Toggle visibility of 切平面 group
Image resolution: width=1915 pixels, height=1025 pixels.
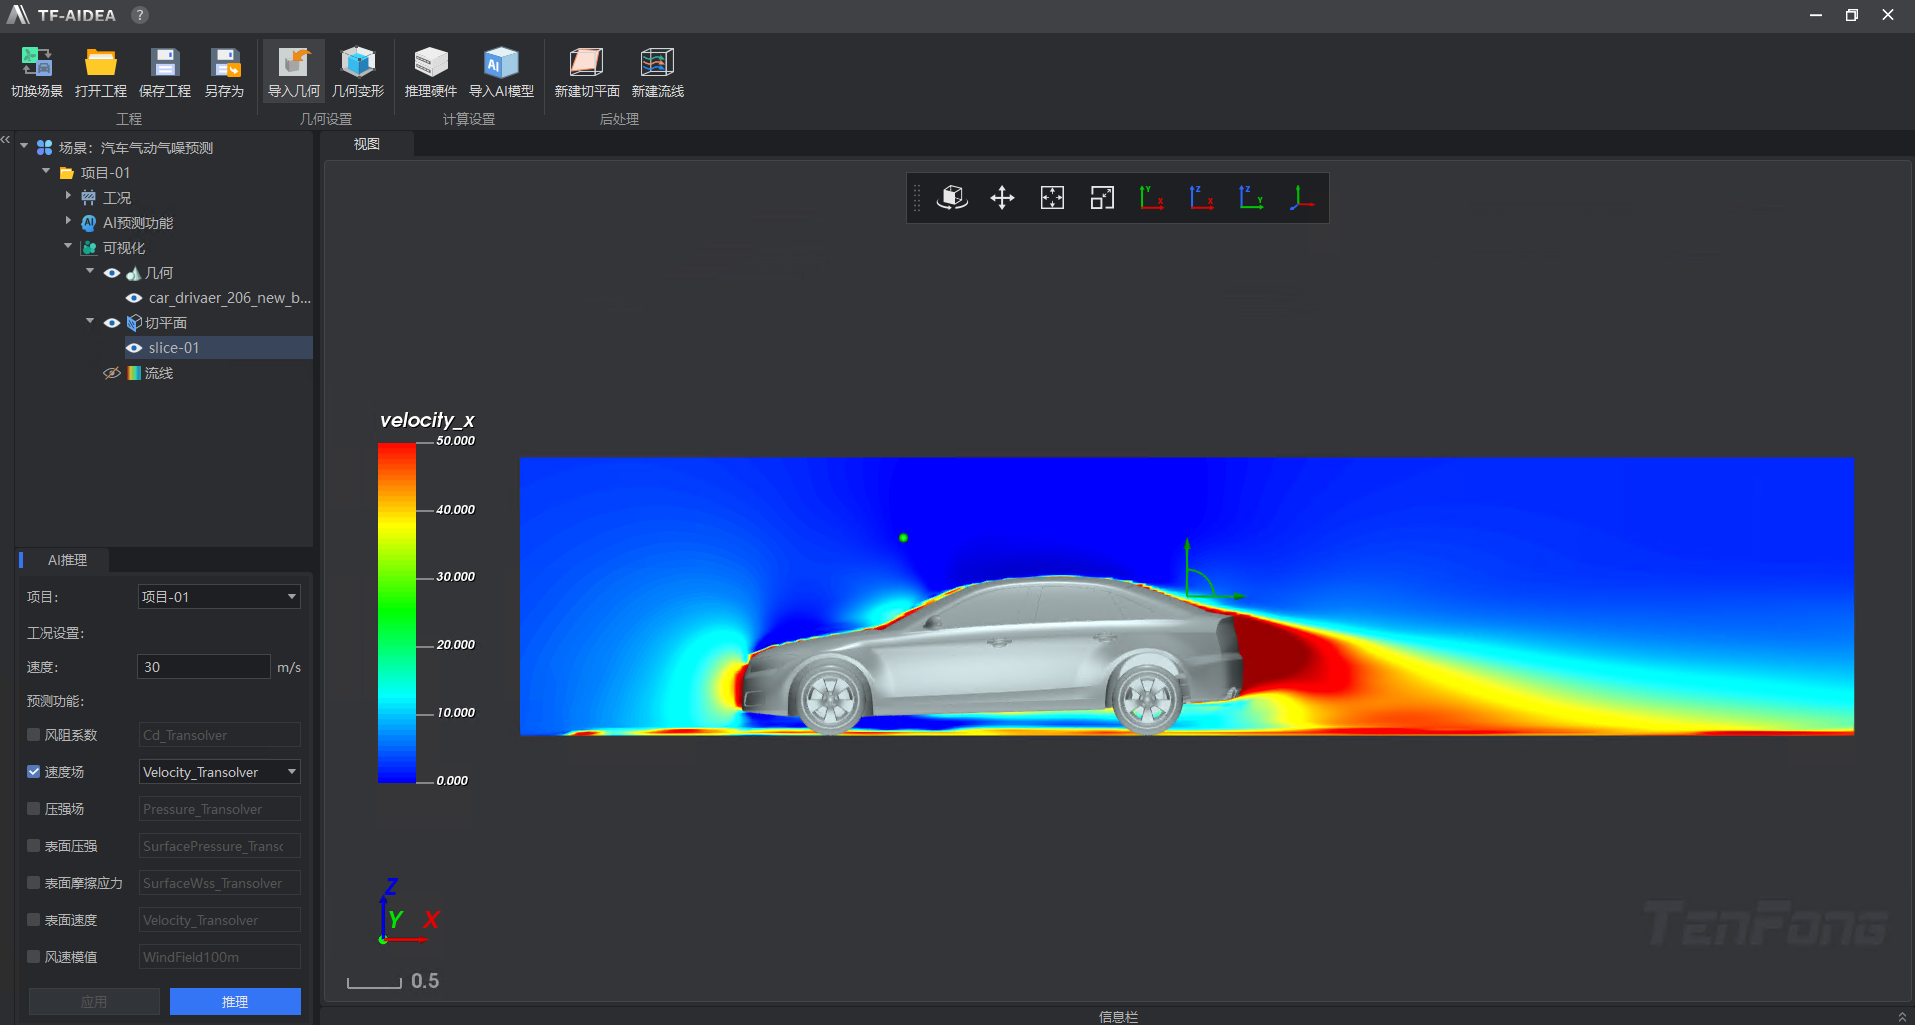pos(112,323)
